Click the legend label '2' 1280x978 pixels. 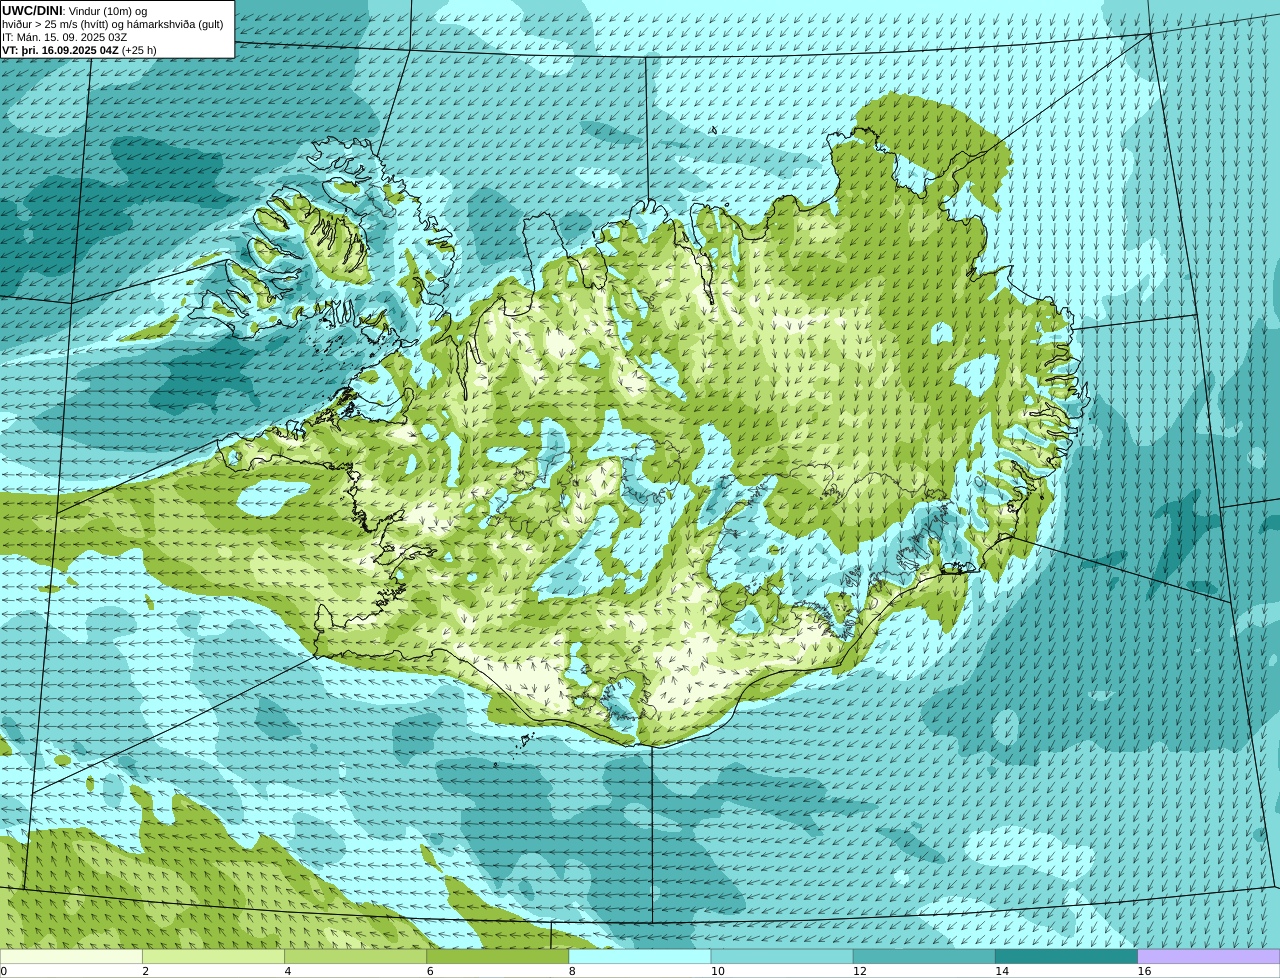[146, 971]
